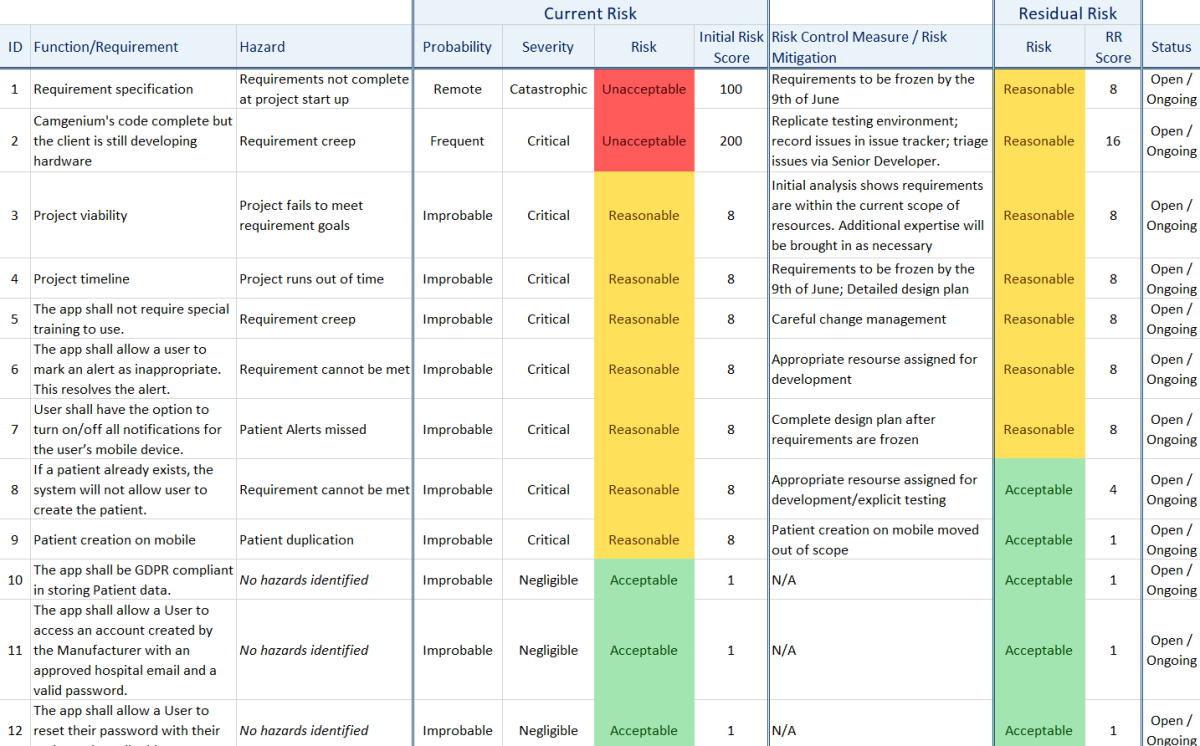This screenshot has width=1200, height=746.
Task: Click the Requirement specification cell
Action: pyautogui.click(x=113, y=89)
